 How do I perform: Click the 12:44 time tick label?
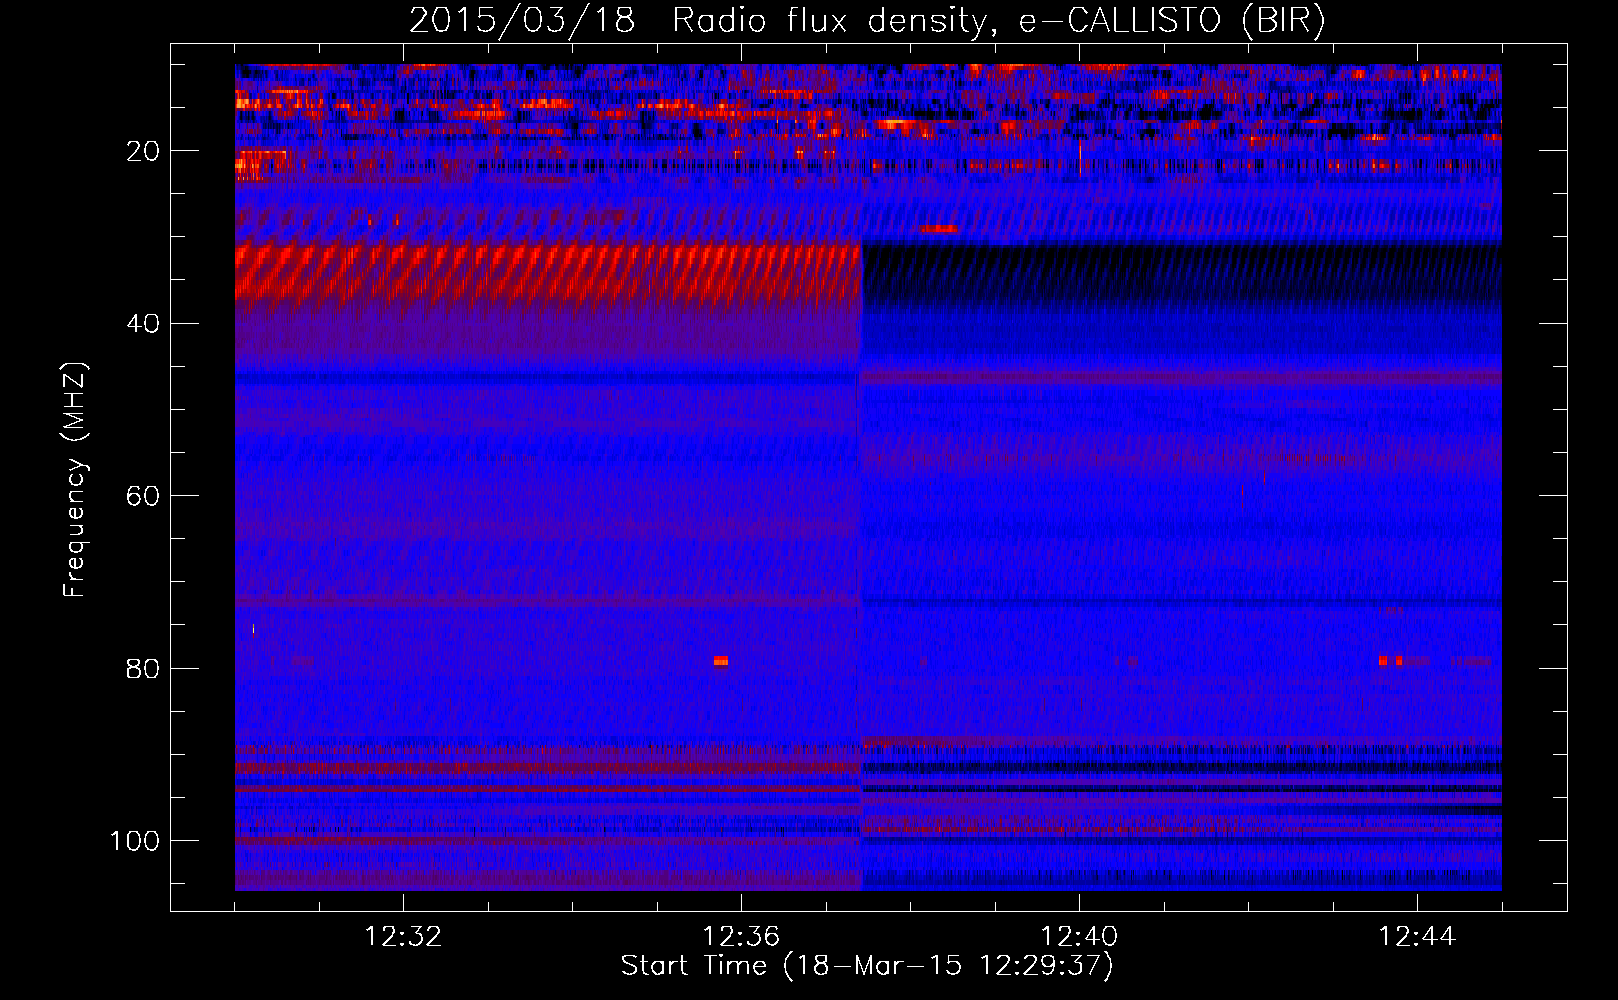(x=1417, y=937)
